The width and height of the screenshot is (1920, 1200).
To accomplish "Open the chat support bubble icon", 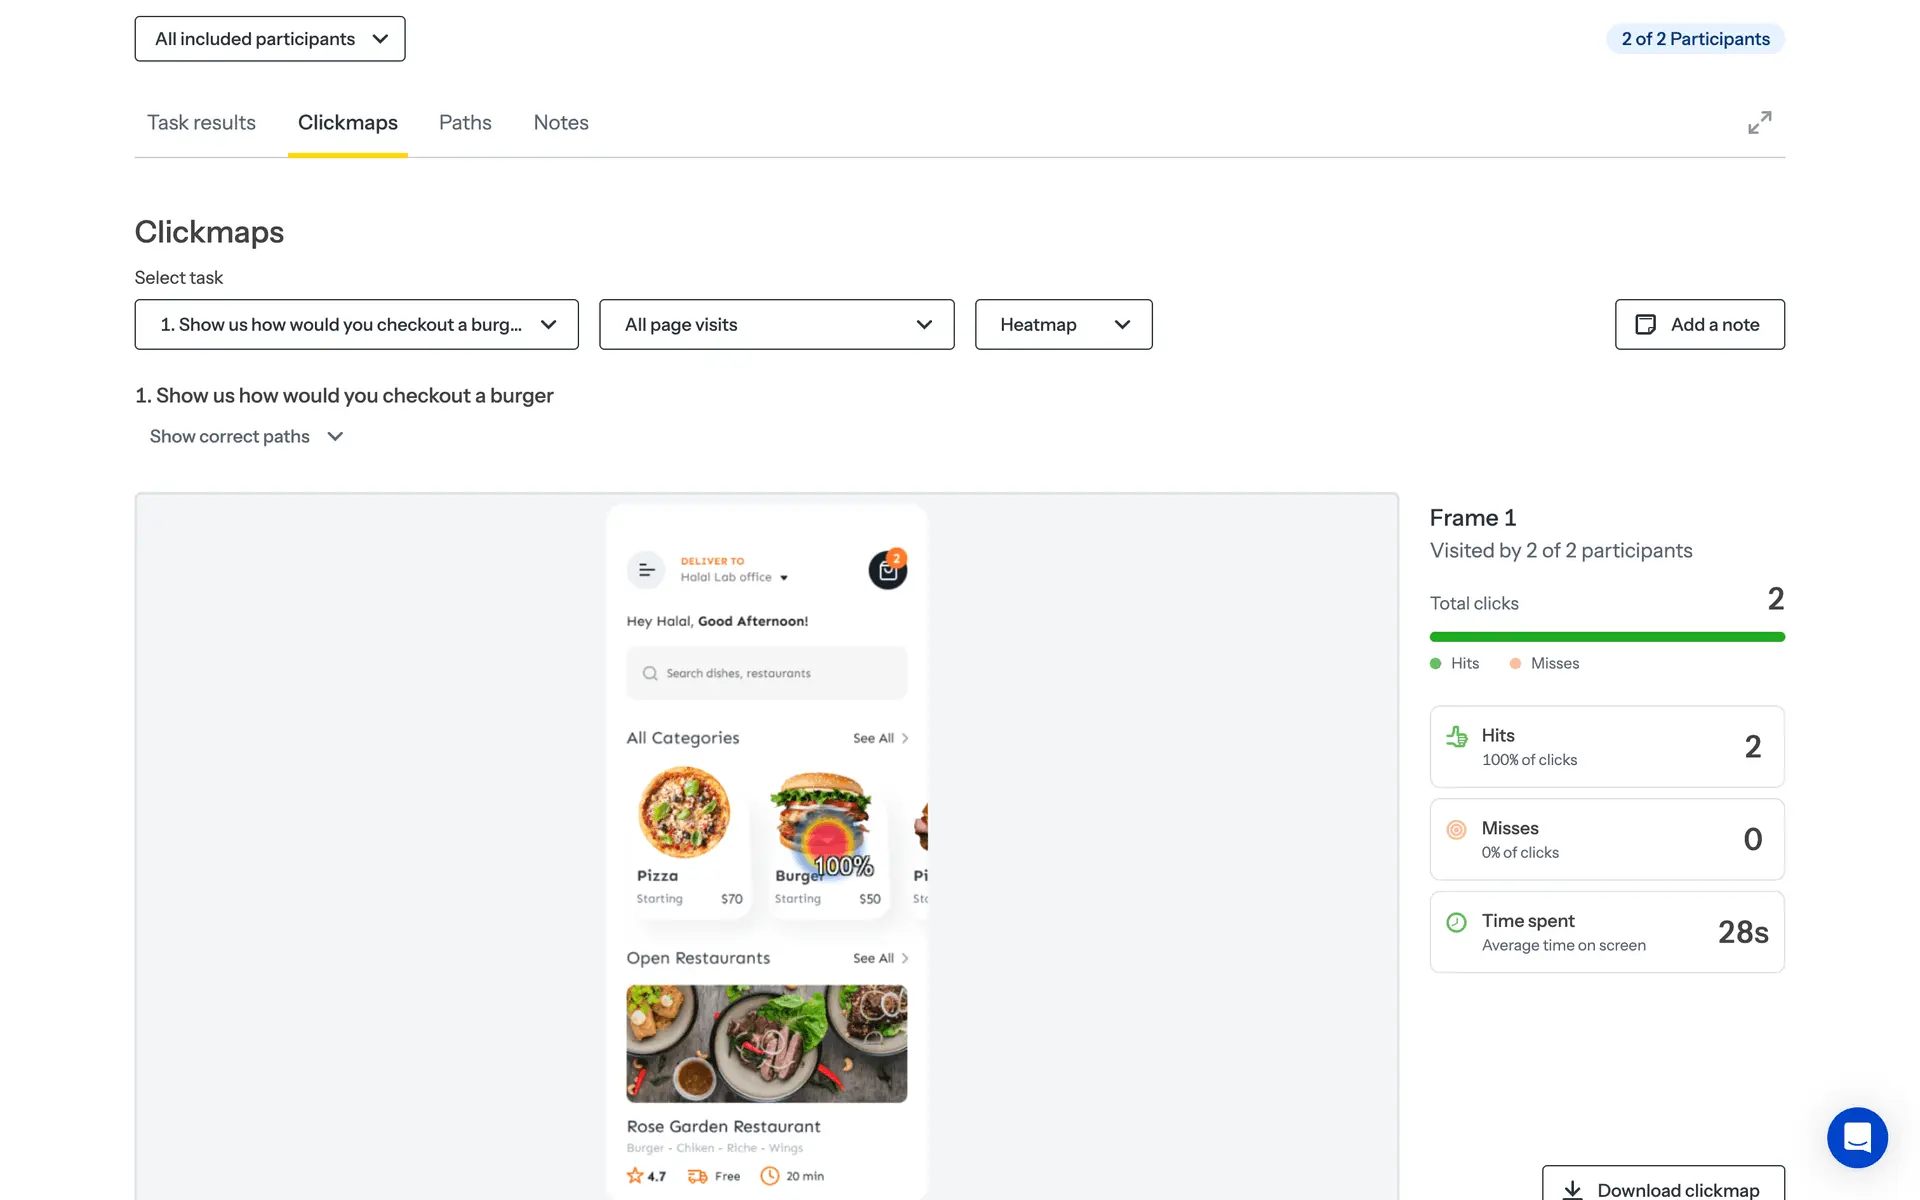I will coord(1856,1137).
